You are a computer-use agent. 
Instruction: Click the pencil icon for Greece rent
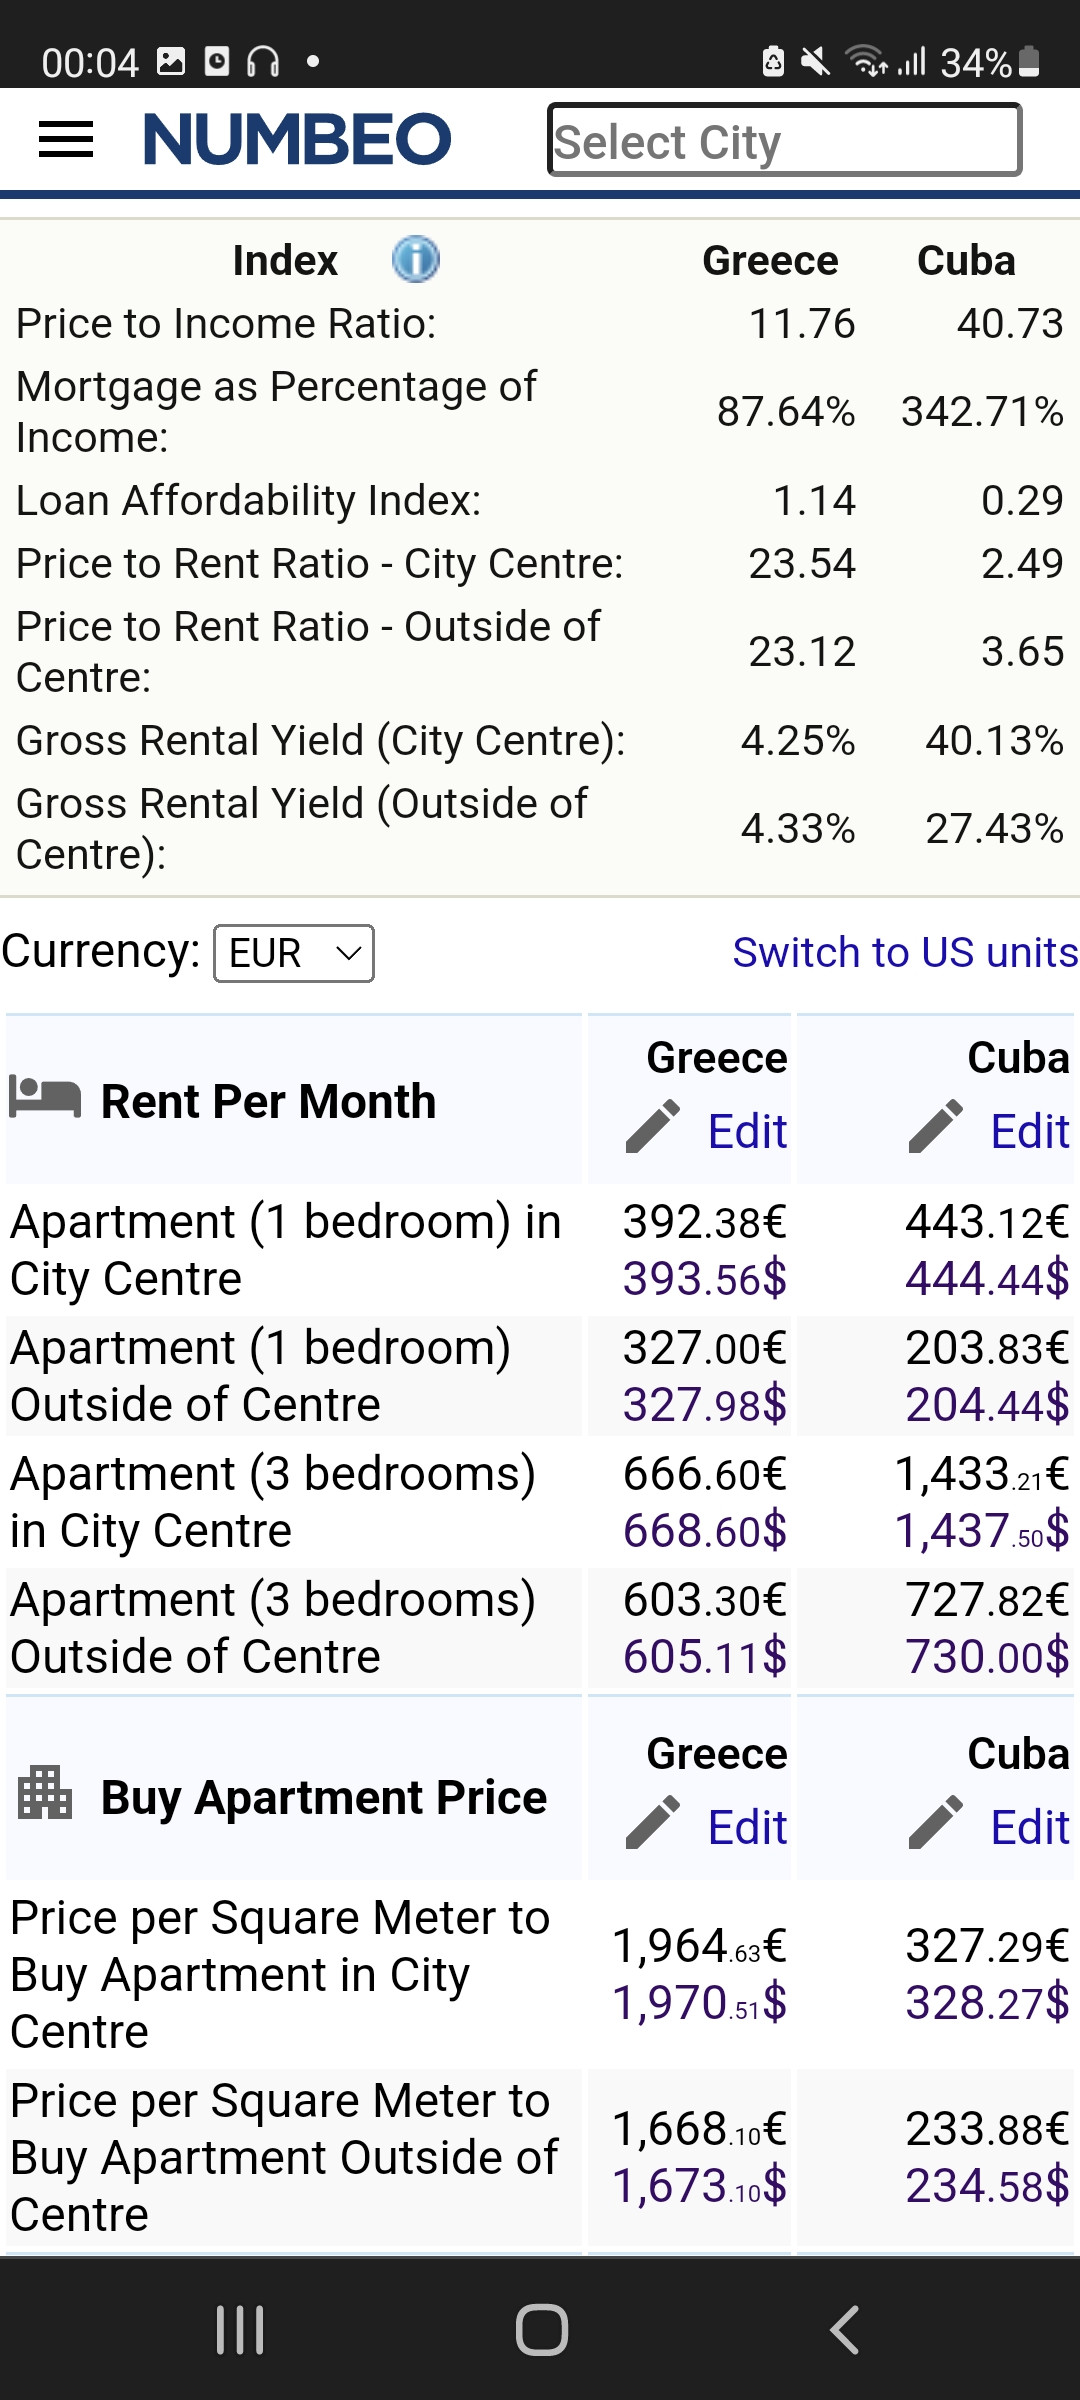(653, 1128)
